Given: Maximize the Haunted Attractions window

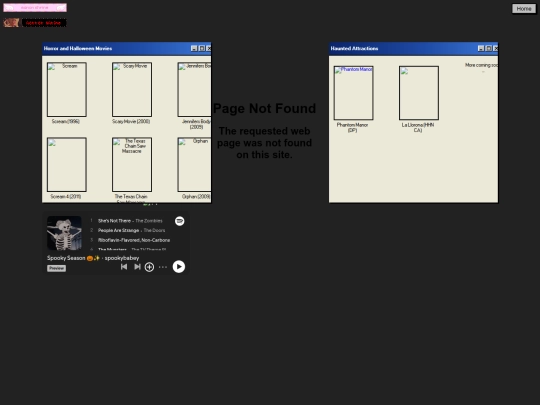Looking at the screenshot, I should [x=489, y=49].
